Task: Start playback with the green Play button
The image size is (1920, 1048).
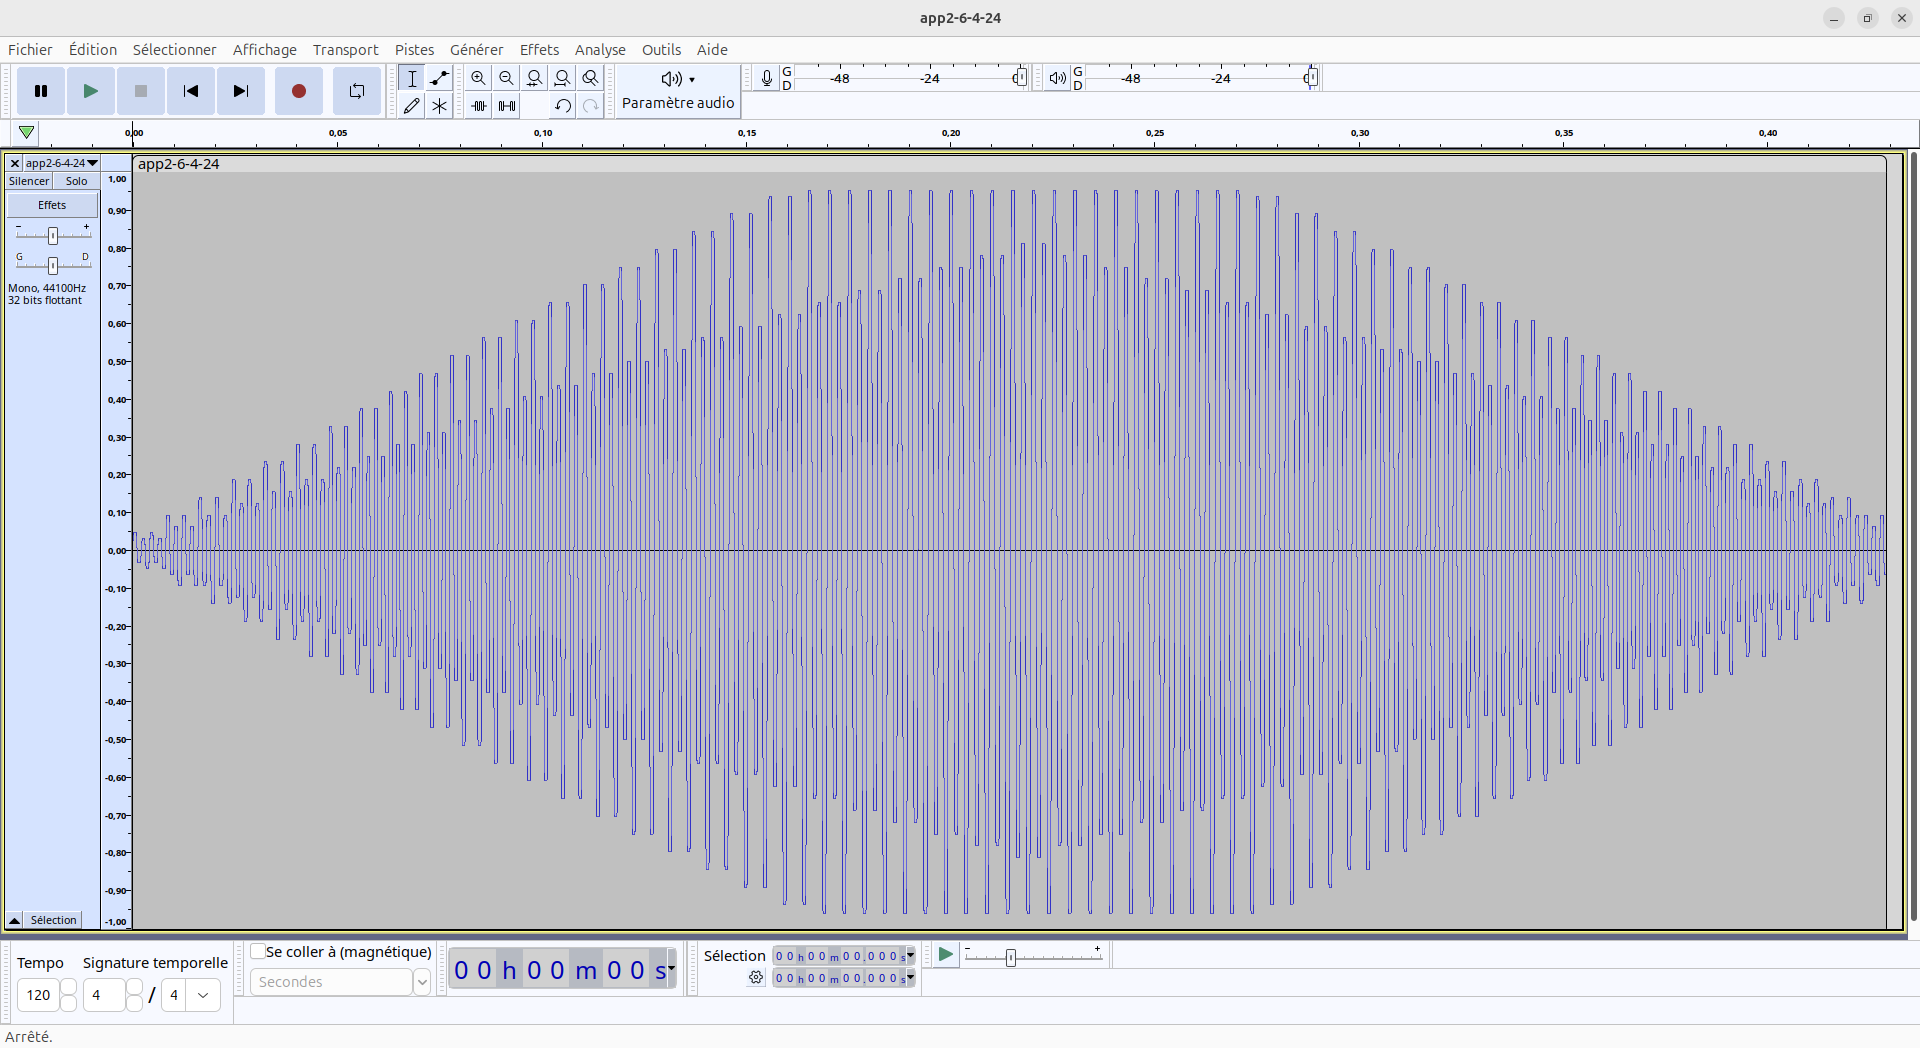Action: point(90,91)
